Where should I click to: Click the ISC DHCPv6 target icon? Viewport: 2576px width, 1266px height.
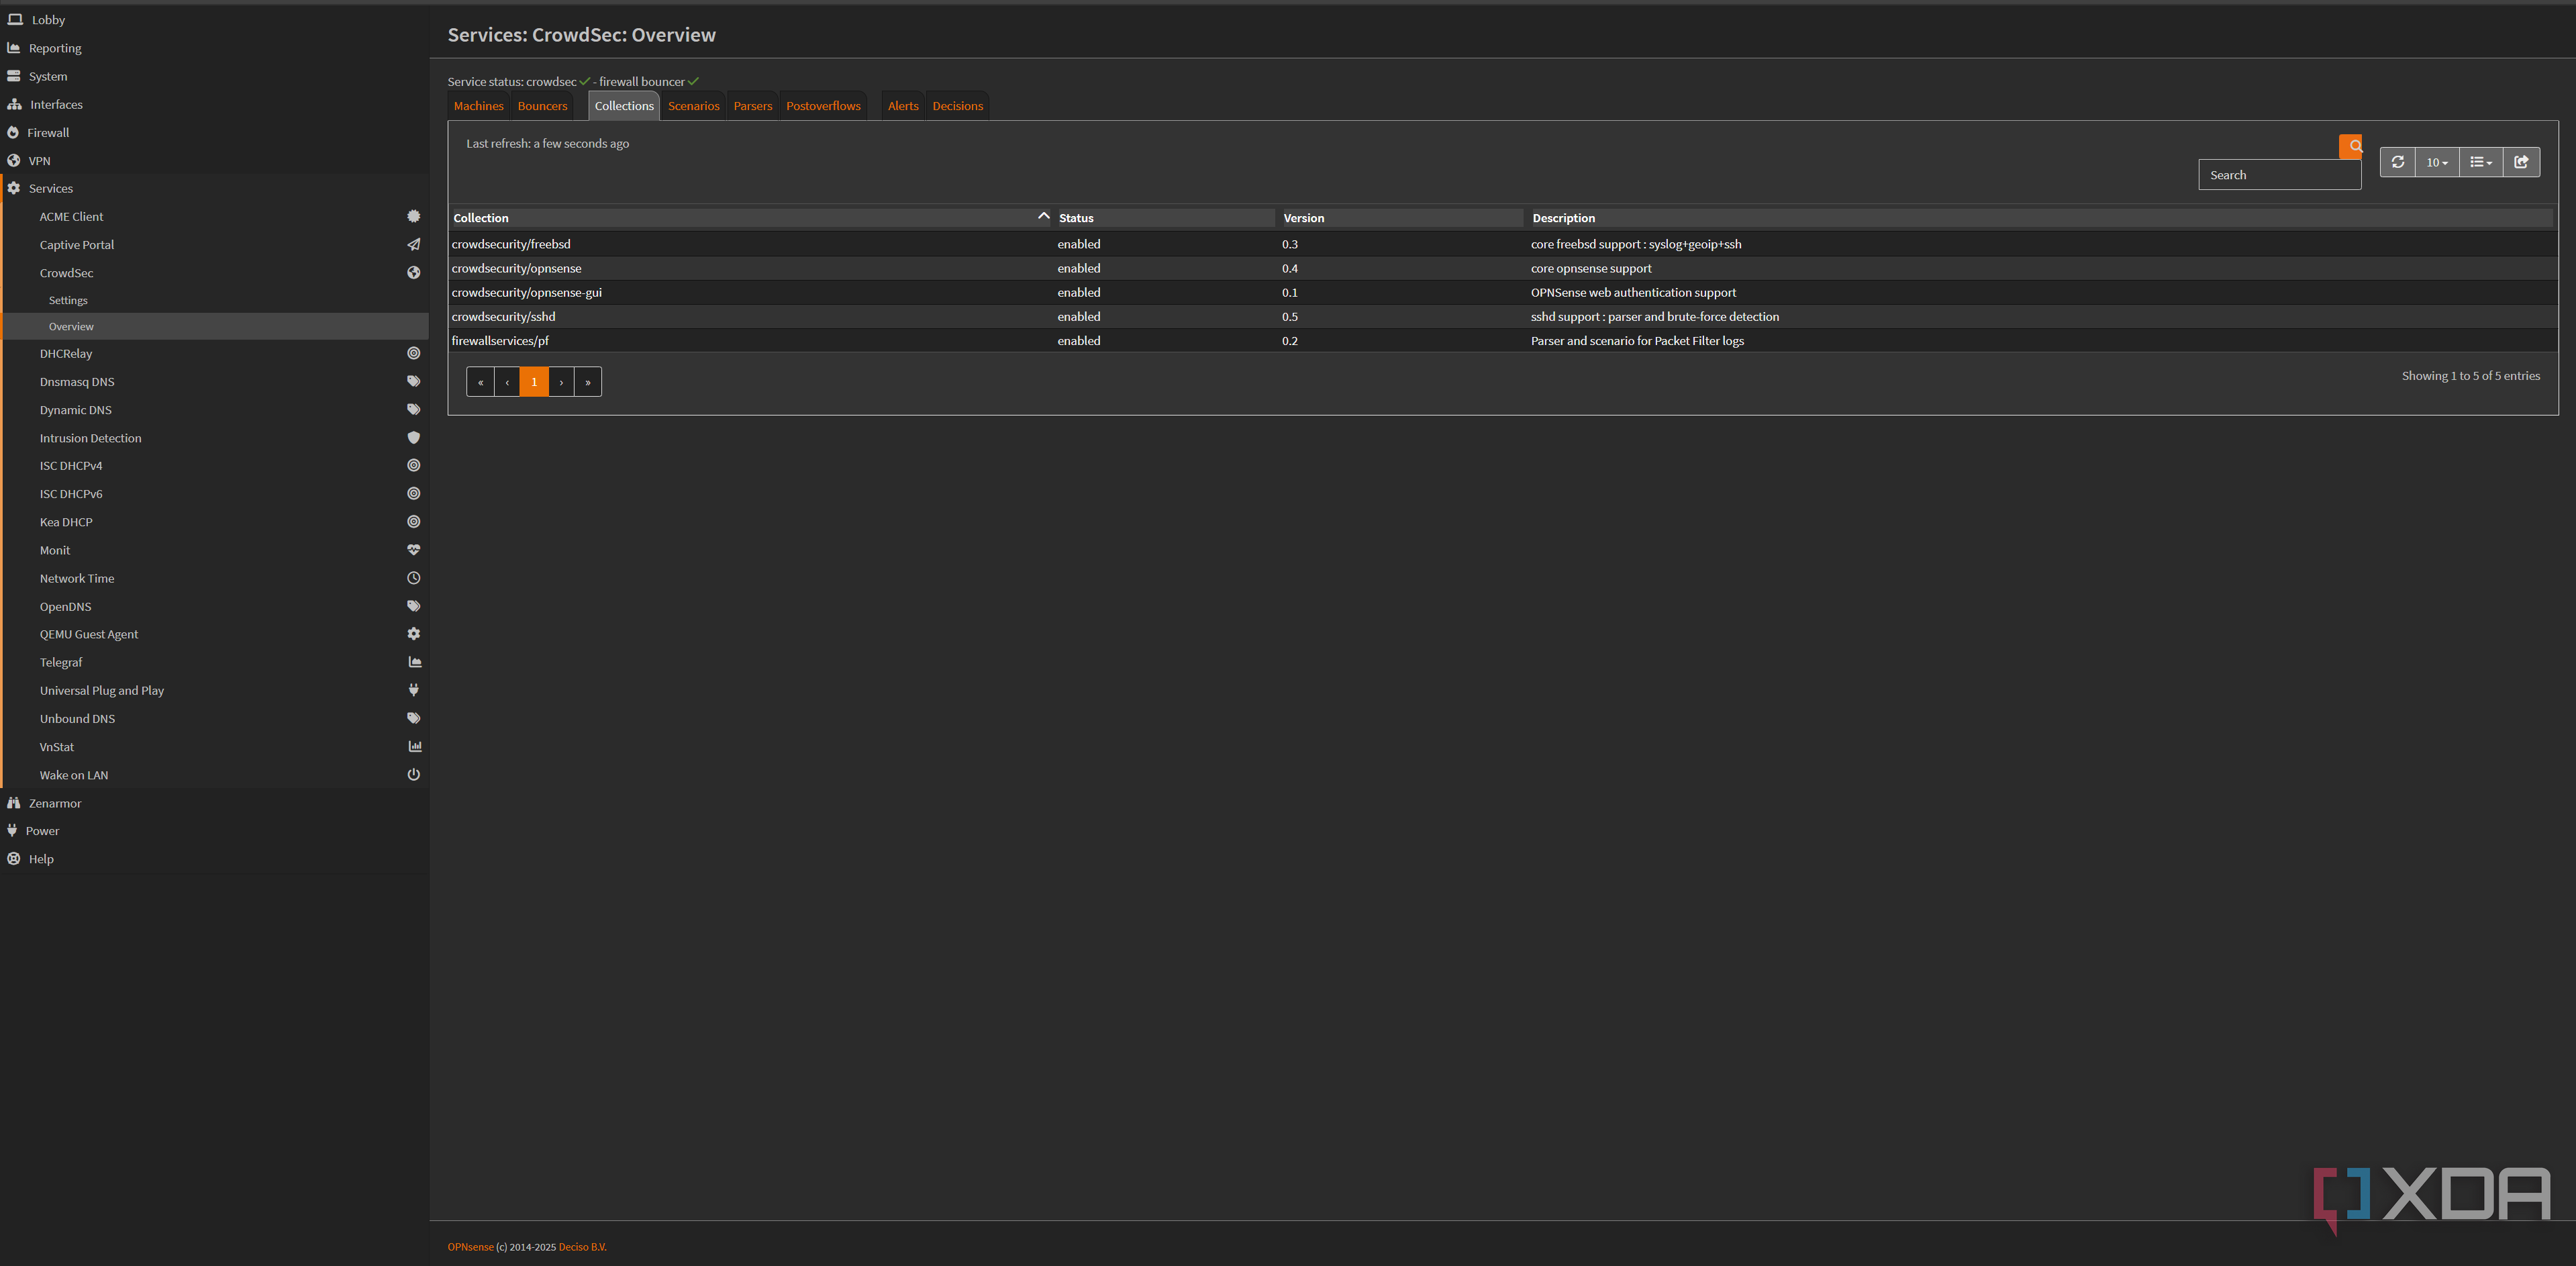pyautogui.click(x=413, y=493)
